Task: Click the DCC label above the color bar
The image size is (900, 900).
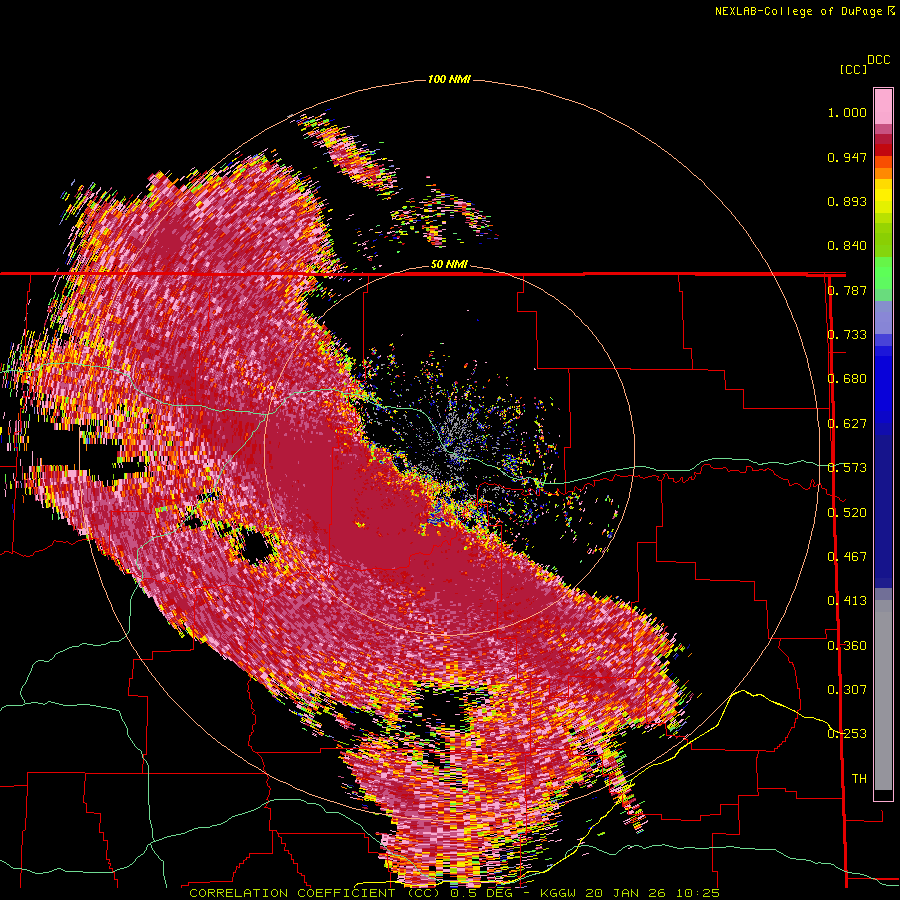Action: pyautogui.click(x=879, y=60)
